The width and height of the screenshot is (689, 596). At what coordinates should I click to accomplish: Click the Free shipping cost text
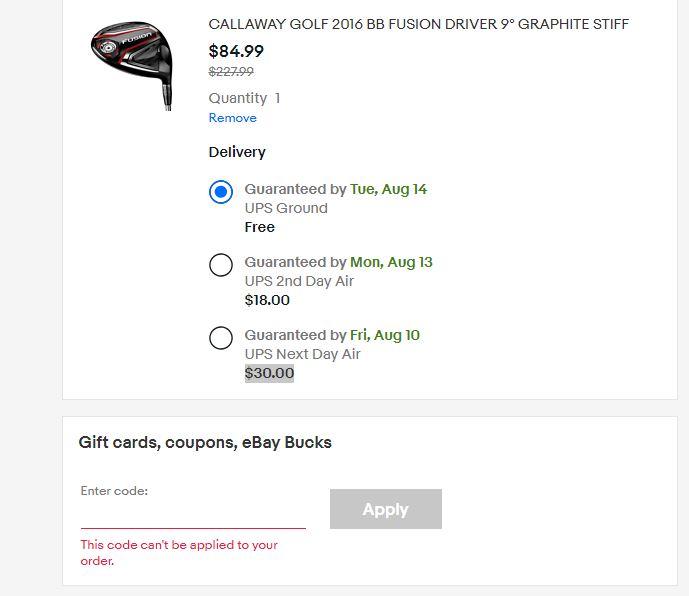(x=260, y=227)
